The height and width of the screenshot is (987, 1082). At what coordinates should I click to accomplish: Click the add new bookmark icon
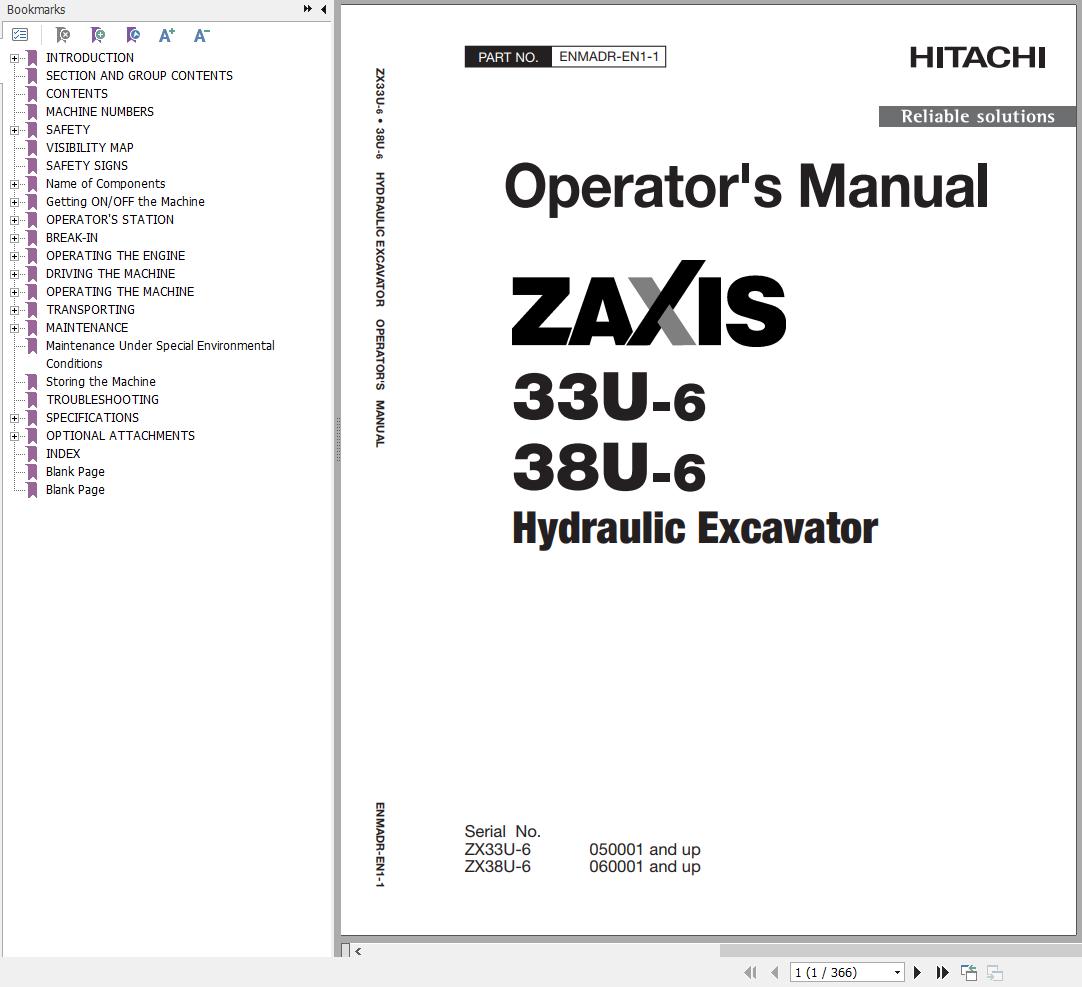click(x=98, y=35)
